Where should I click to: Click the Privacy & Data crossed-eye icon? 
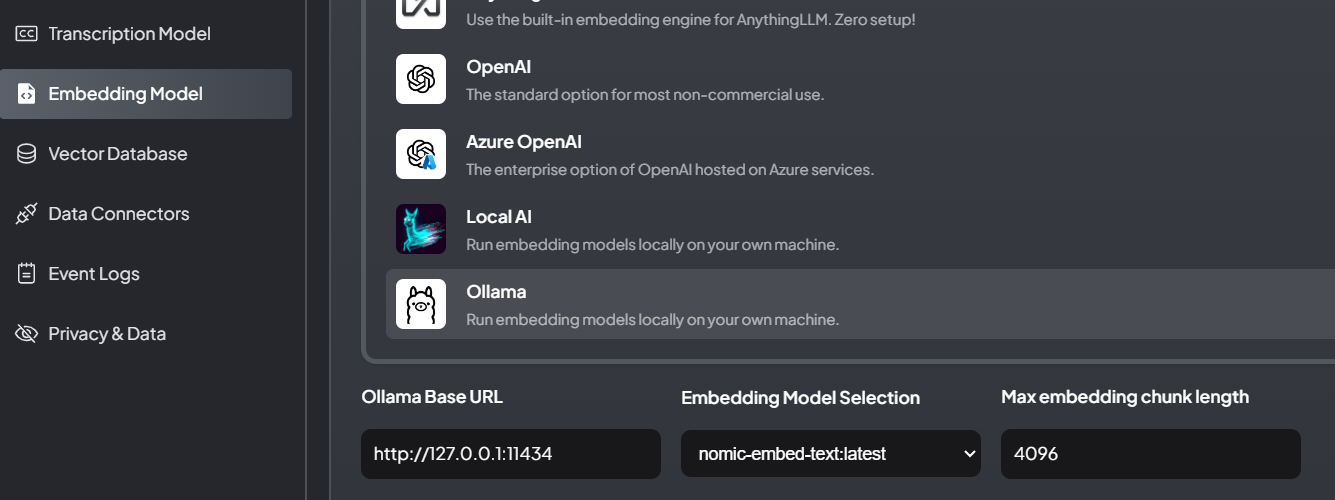click(27, 334)
